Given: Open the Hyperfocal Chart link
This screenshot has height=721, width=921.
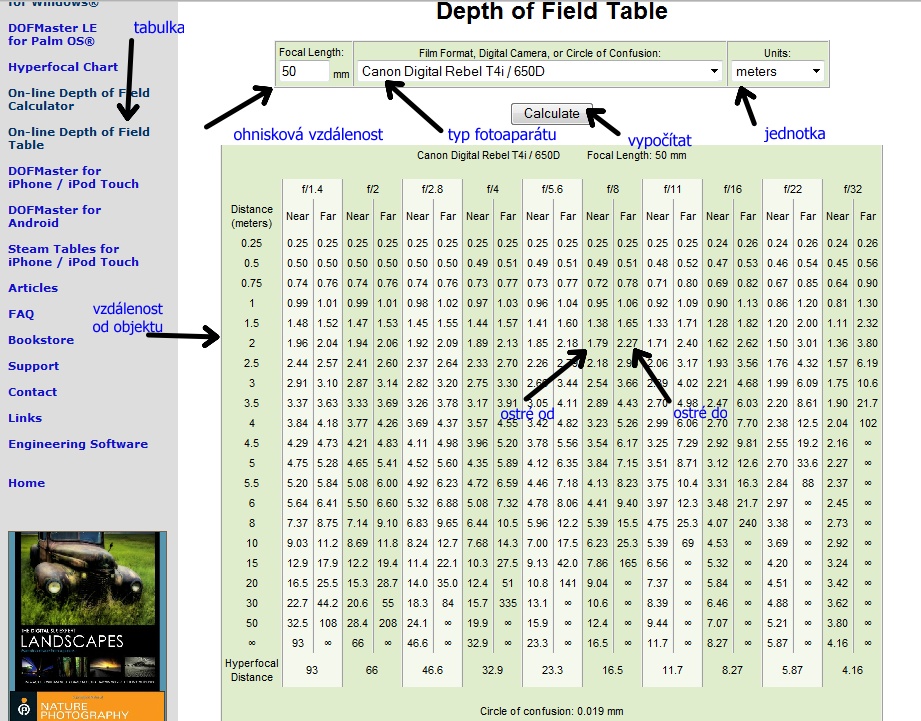Looking at the screenshot, I should click(63, 67).
